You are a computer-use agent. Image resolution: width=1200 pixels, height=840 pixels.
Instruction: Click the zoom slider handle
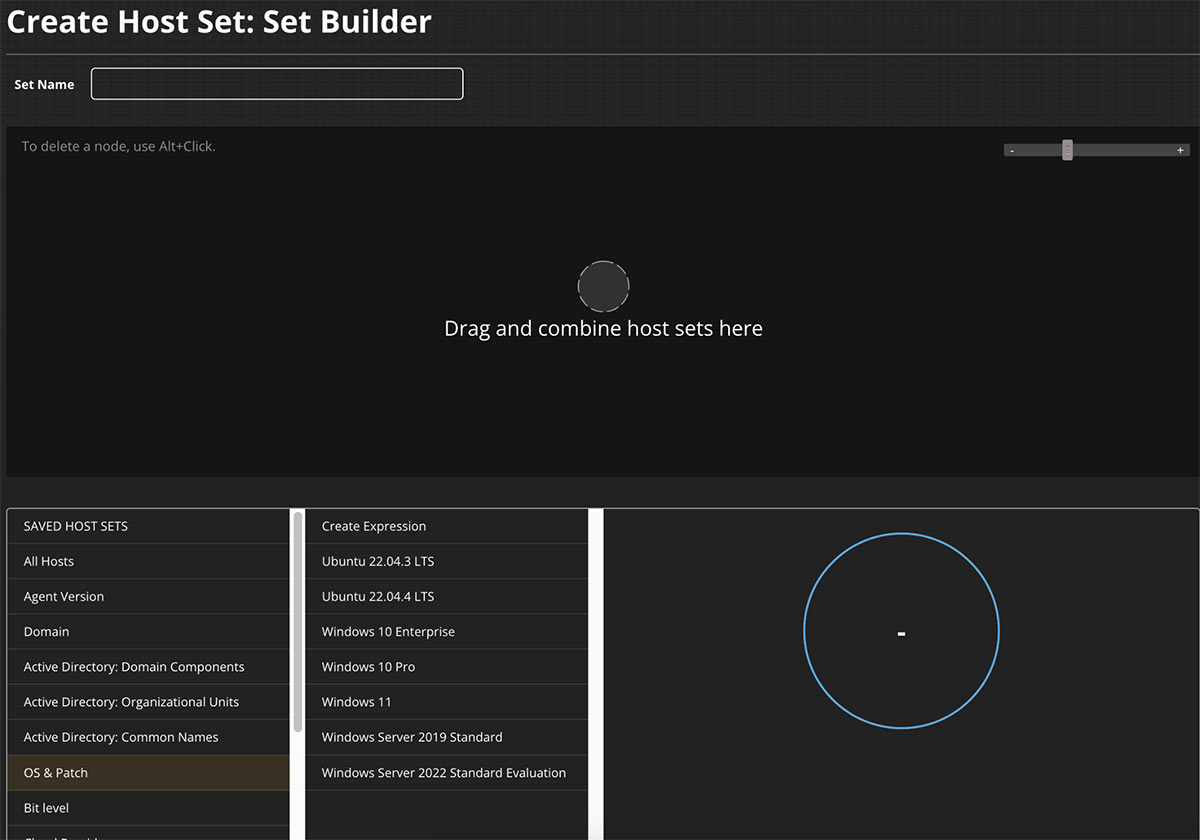click(x=1067, y=150)
